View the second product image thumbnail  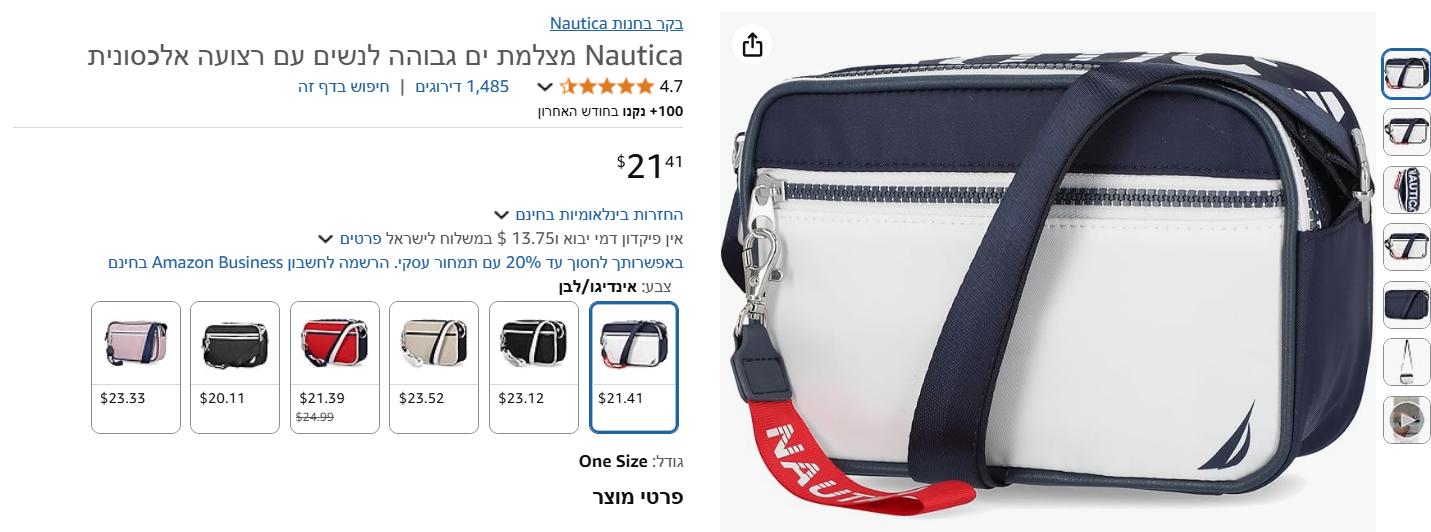tap(1406, 132)
